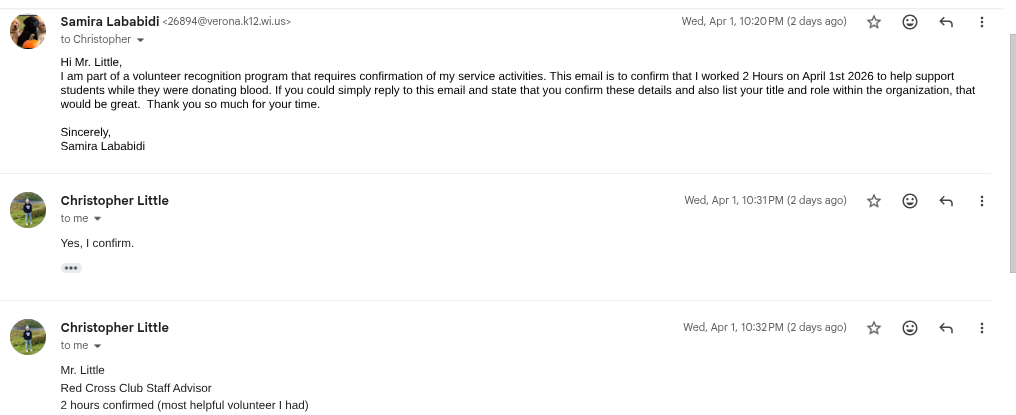Reply to the 10:31 PM message
Viewport: 1016px width, 415px height.
pos(946,201)
